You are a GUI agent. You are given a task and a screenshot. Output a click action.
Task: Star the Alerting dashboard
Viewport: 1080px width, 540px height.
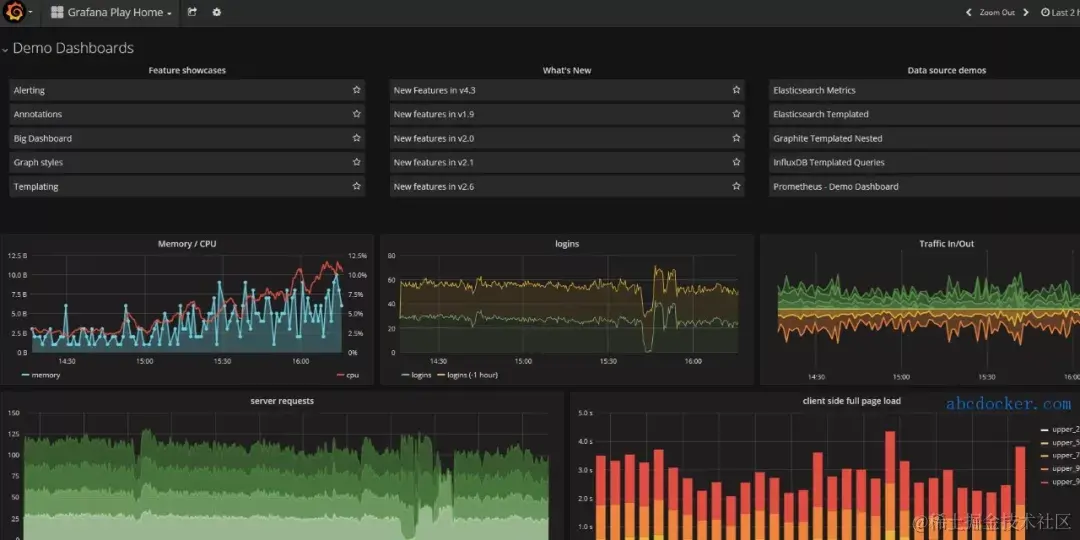point(356,90)
